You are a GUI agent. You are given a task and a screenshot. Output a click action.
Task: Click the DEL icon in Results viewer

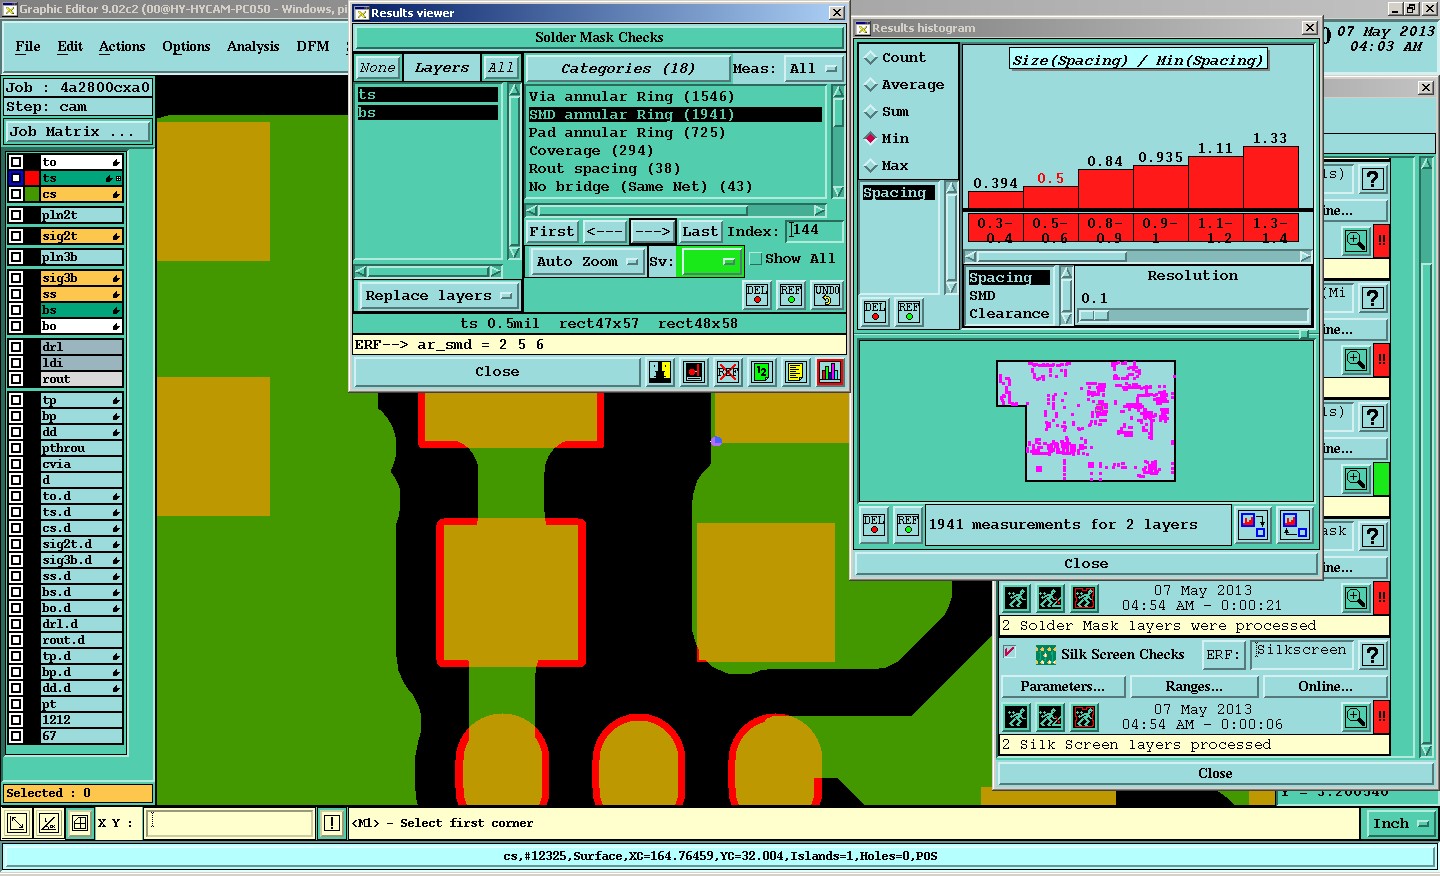click(757, 295)
